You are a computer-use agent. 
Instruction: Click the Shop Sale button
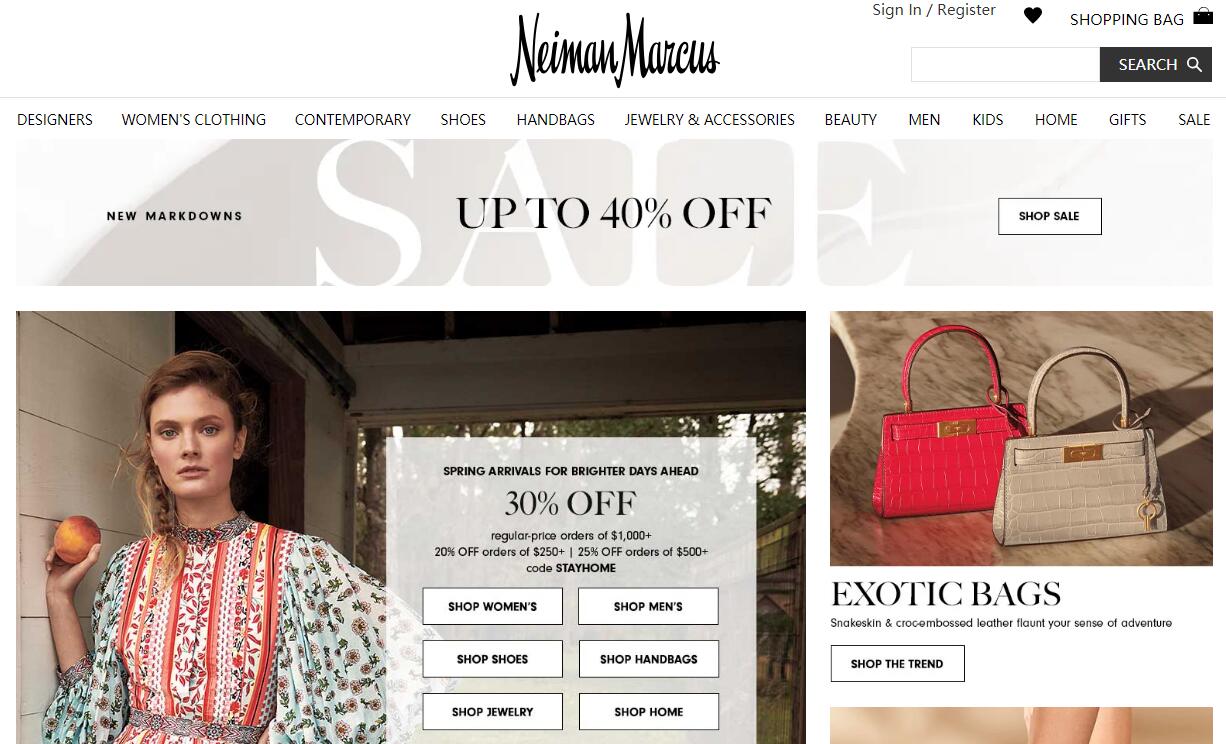coord(1049,216)
